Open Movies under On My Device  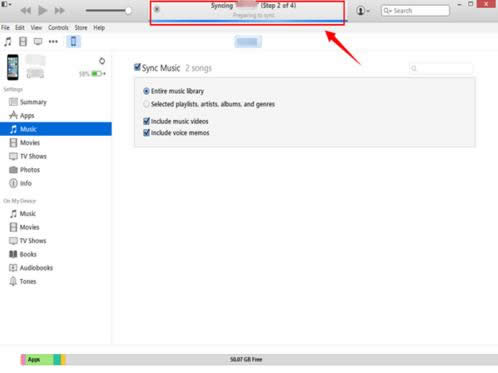pos(56,227)
